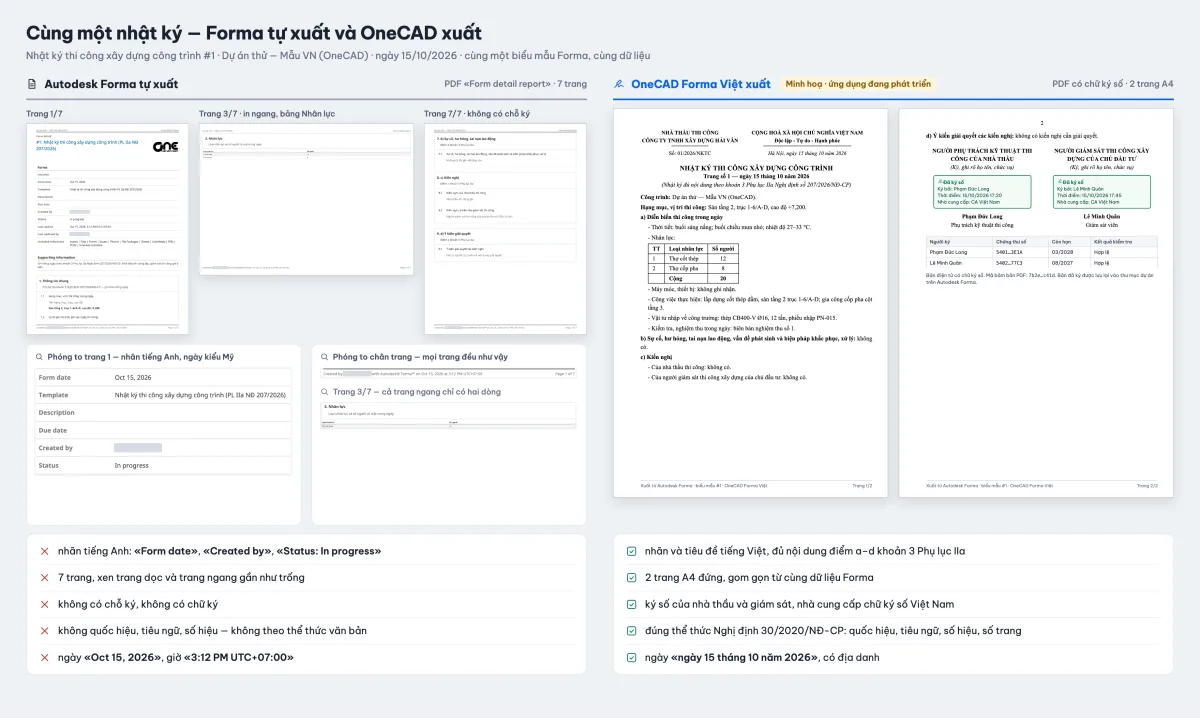Screen dimensions: 1200x718
Task: Click the text PDF «Form detail report» · 7 trang
Action: pyautogui.click(x=516, y=84)
